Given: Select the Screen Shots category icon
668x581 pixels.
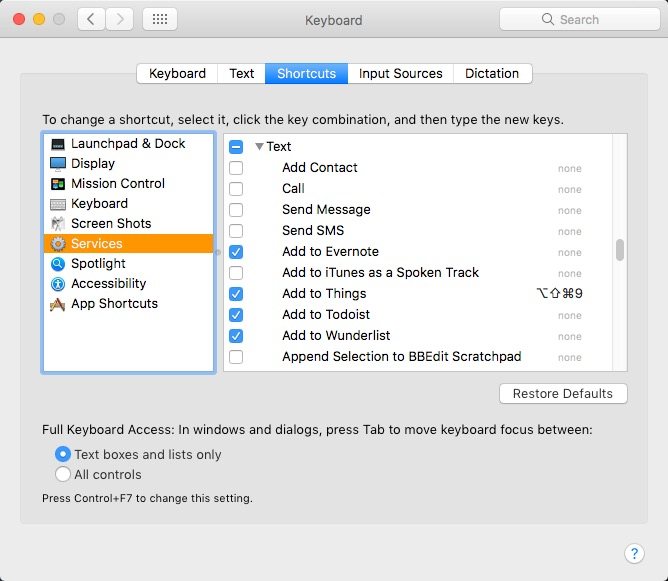Looking at the screenshot, I should coord(58,224).
